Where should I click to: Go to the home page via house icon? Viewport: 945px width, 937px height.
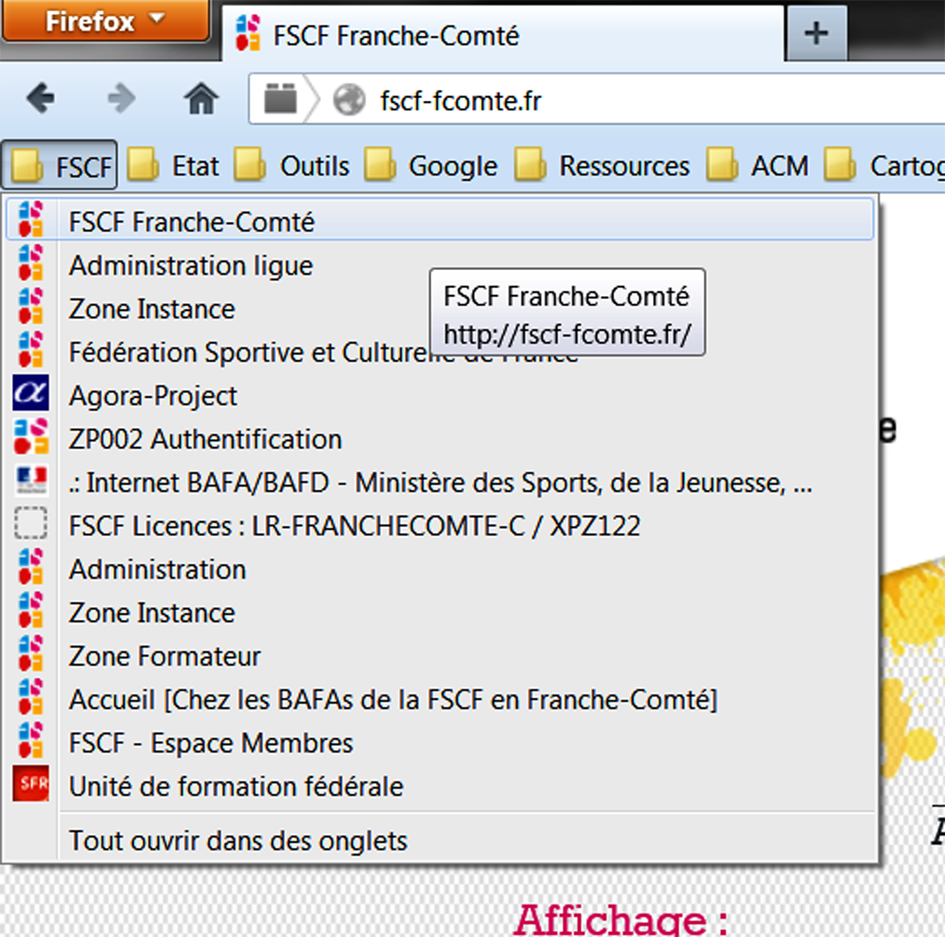[x=201, y=99]
